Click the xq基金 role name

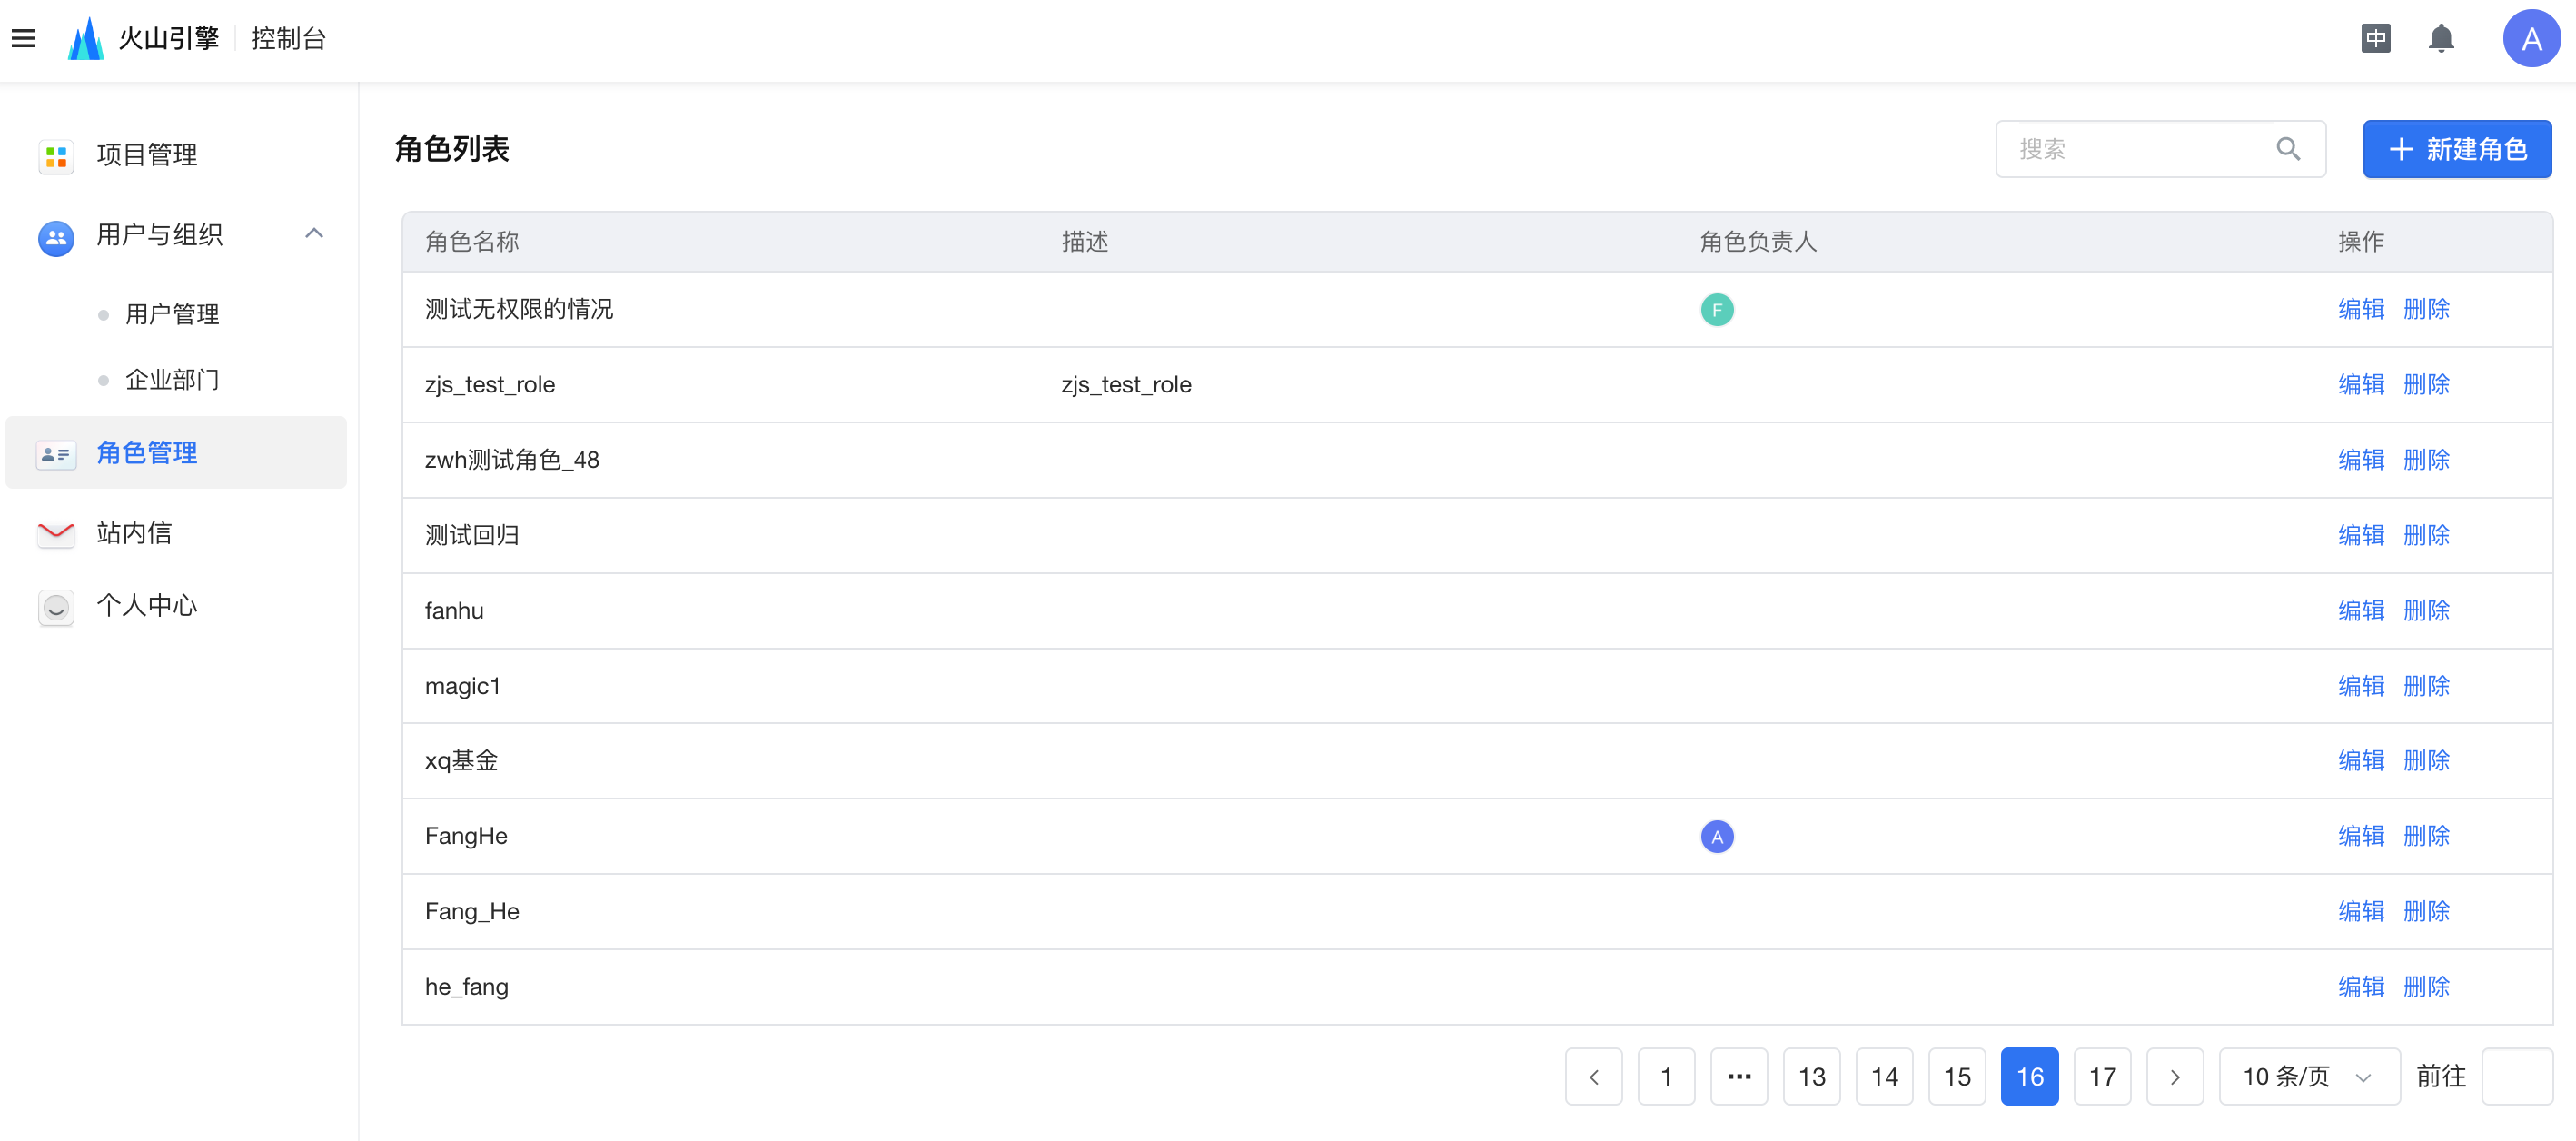461,761
